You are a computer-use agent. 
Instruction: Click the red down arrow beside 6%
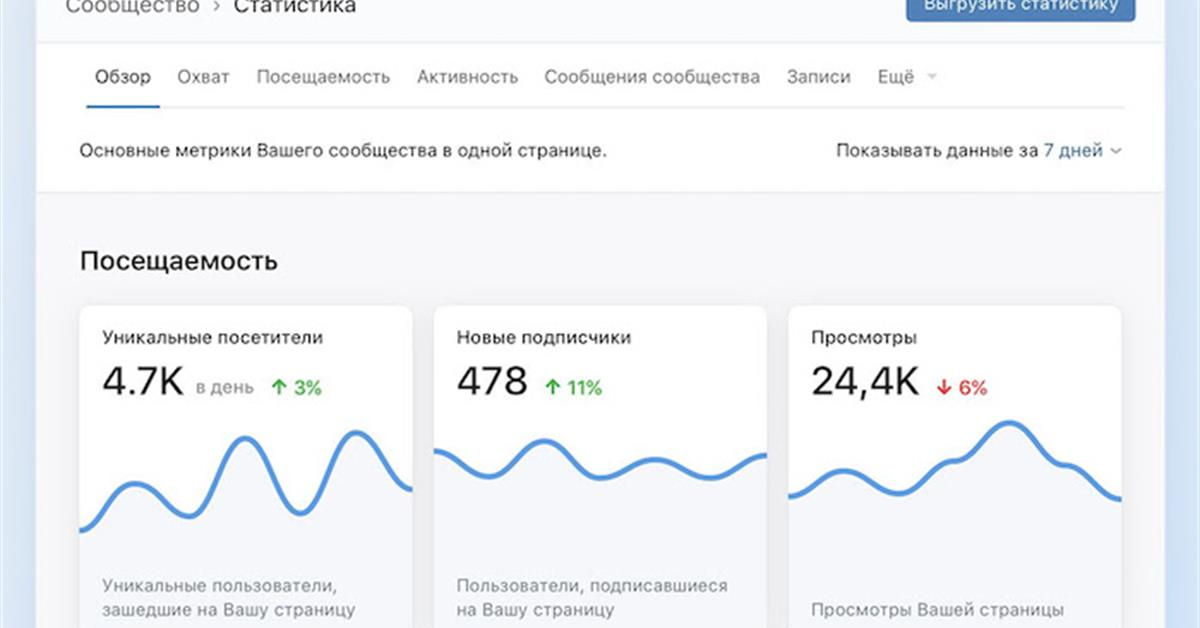pyautogui.click(x=943, y=388)
